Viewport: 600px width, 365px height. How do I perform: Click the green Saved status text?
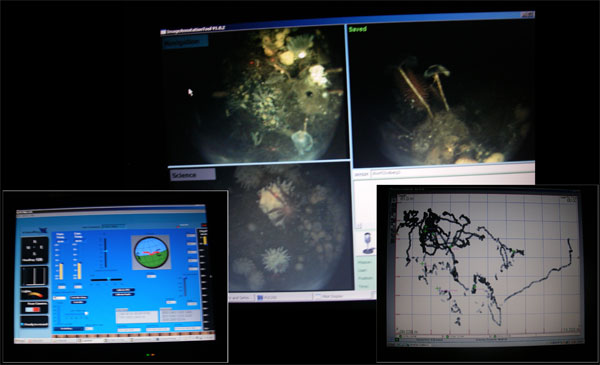coord(358,29)
